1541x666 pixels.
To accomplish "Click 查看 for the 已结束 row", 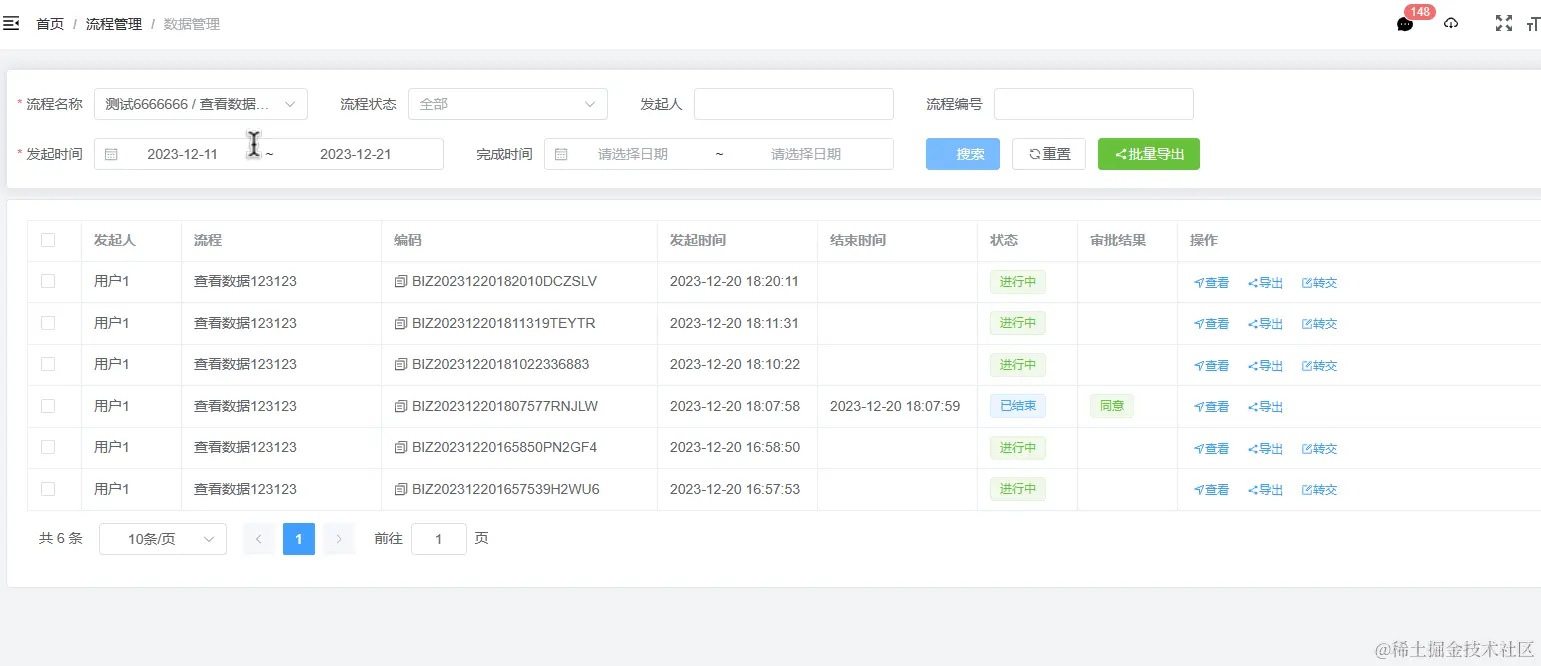I will (x=1212, y=407).
